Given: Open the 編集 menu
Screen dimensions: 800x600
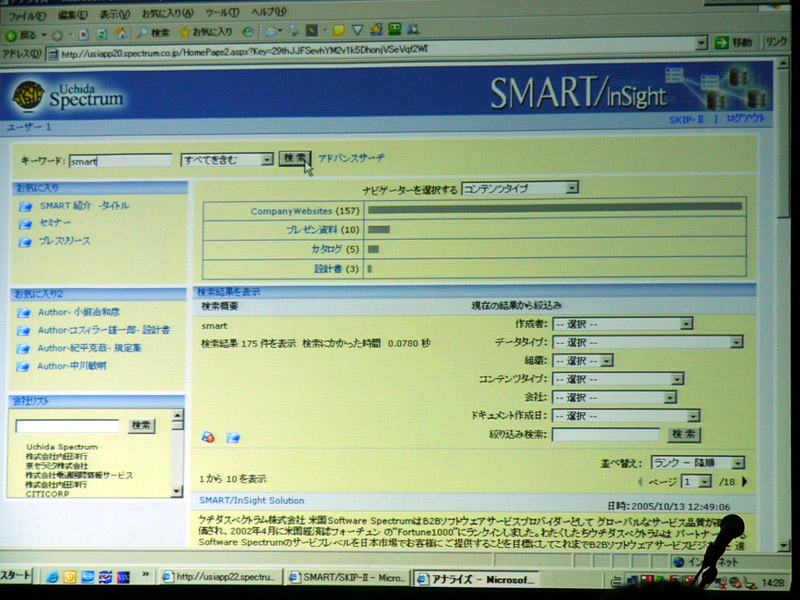Looking at the screenshot, I should tap(72, 15).
